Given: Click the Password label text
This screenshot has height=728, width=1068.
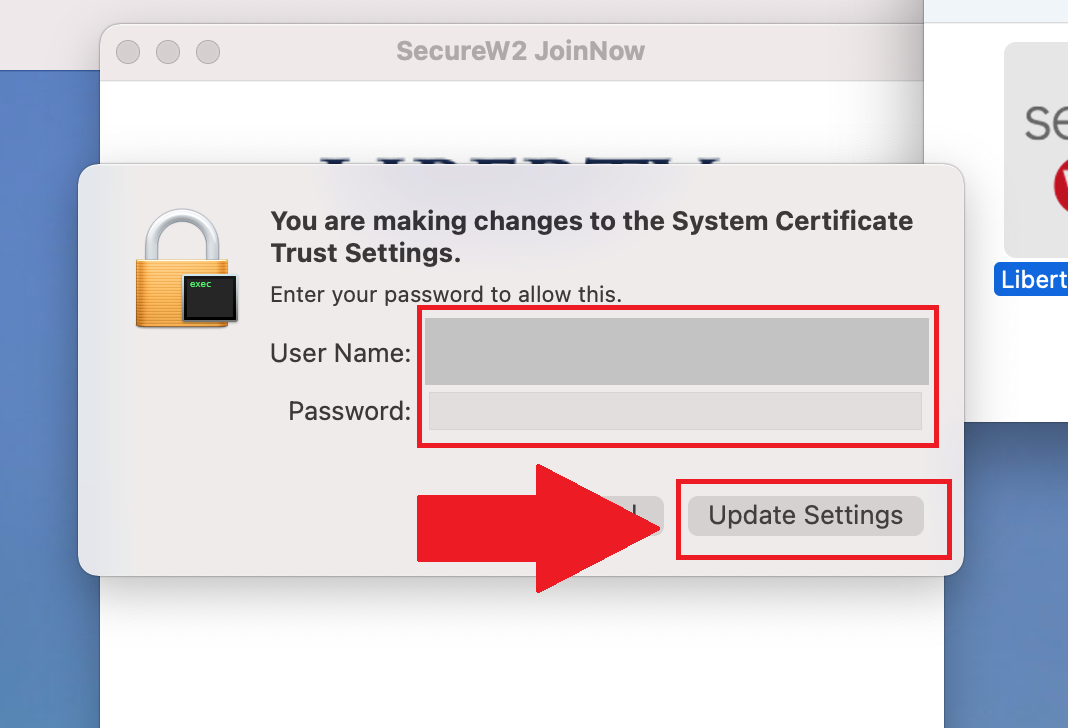Looking at the screenshot, I should [349, 411].
